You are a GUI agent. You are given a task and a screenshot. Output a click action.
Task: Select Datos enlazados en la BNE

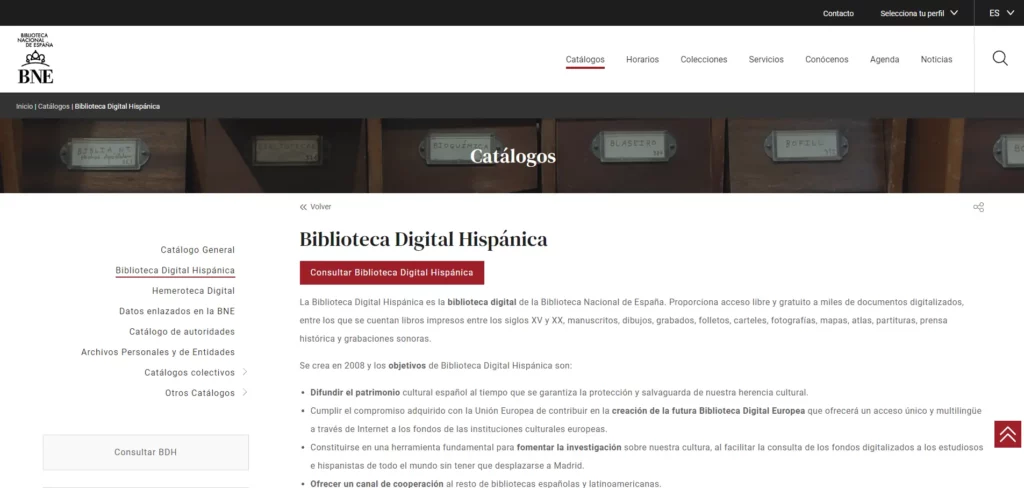[x=177, y=312]
